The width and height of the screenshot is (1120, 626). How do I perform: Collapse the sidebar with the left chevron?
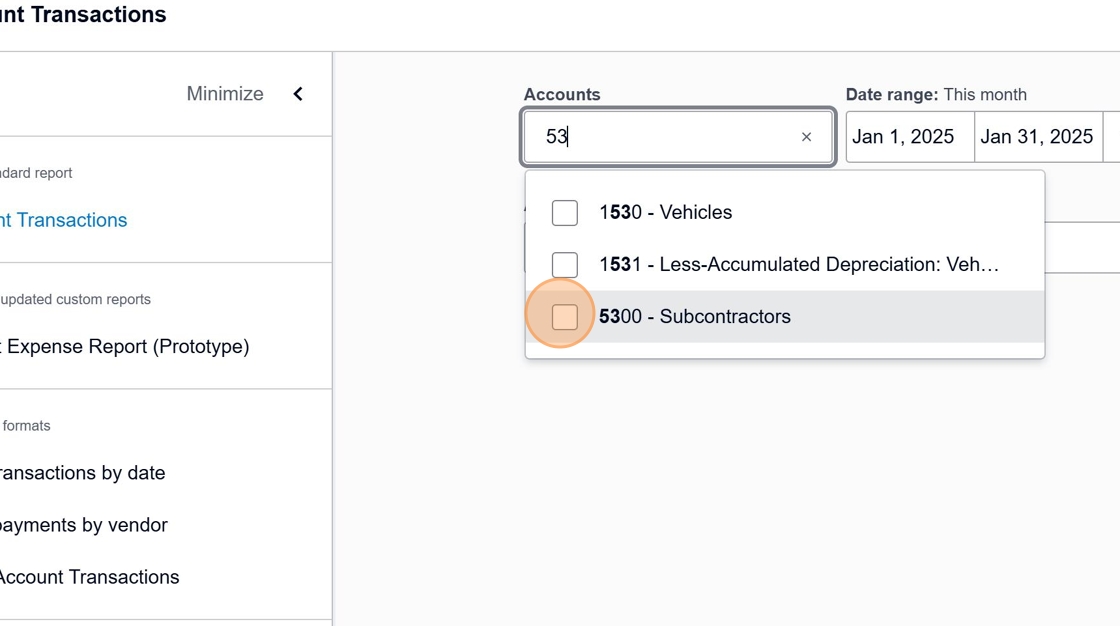[298, 94]
